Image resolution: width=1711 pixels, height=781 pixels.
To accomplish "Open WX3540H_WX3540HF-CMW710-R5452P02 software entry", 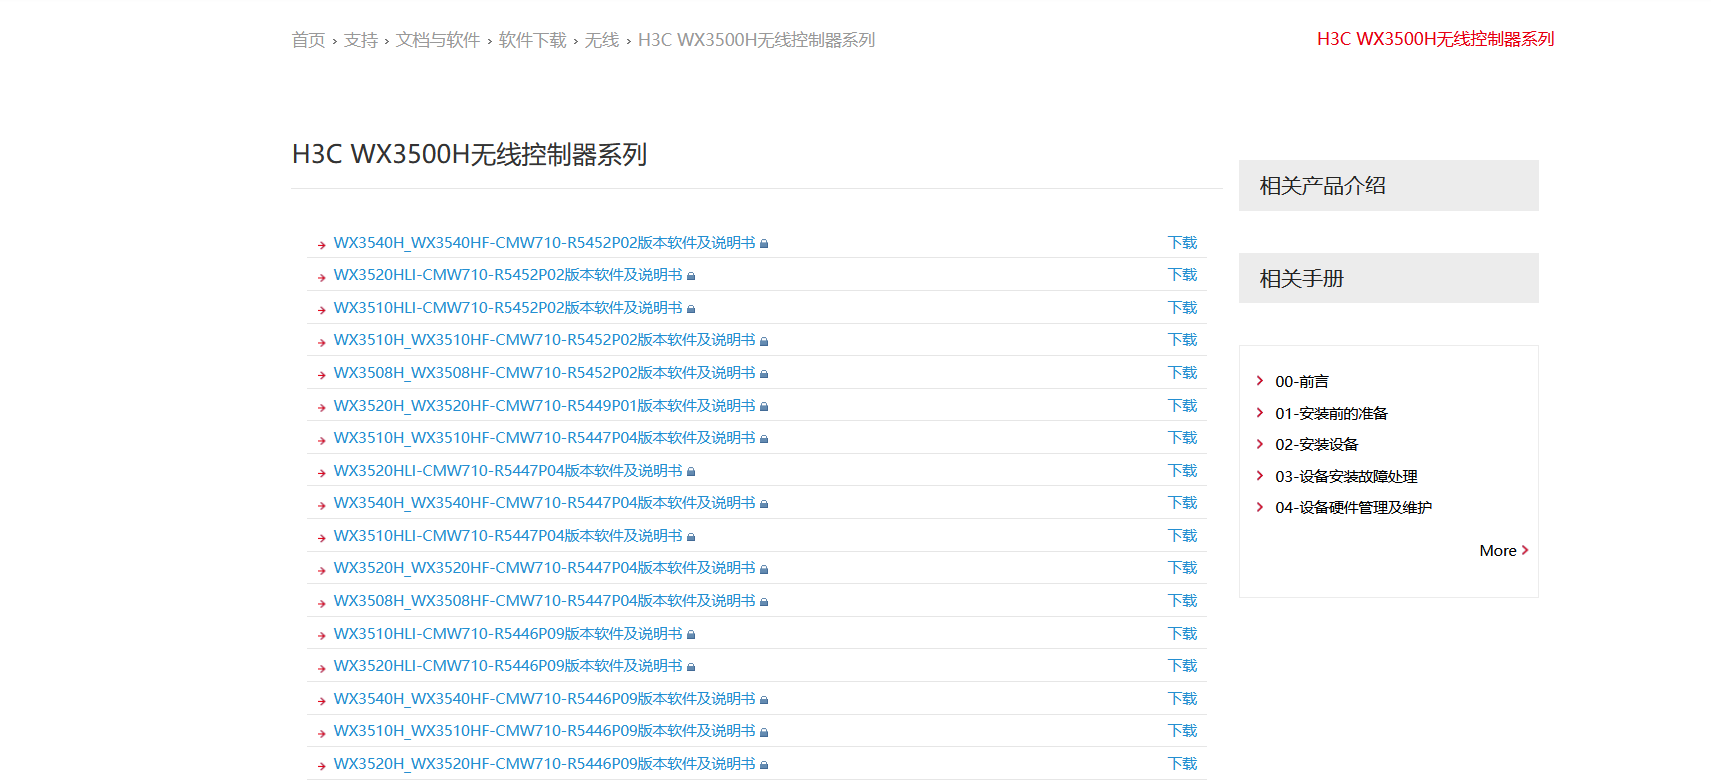I will [x=544, y=243].
